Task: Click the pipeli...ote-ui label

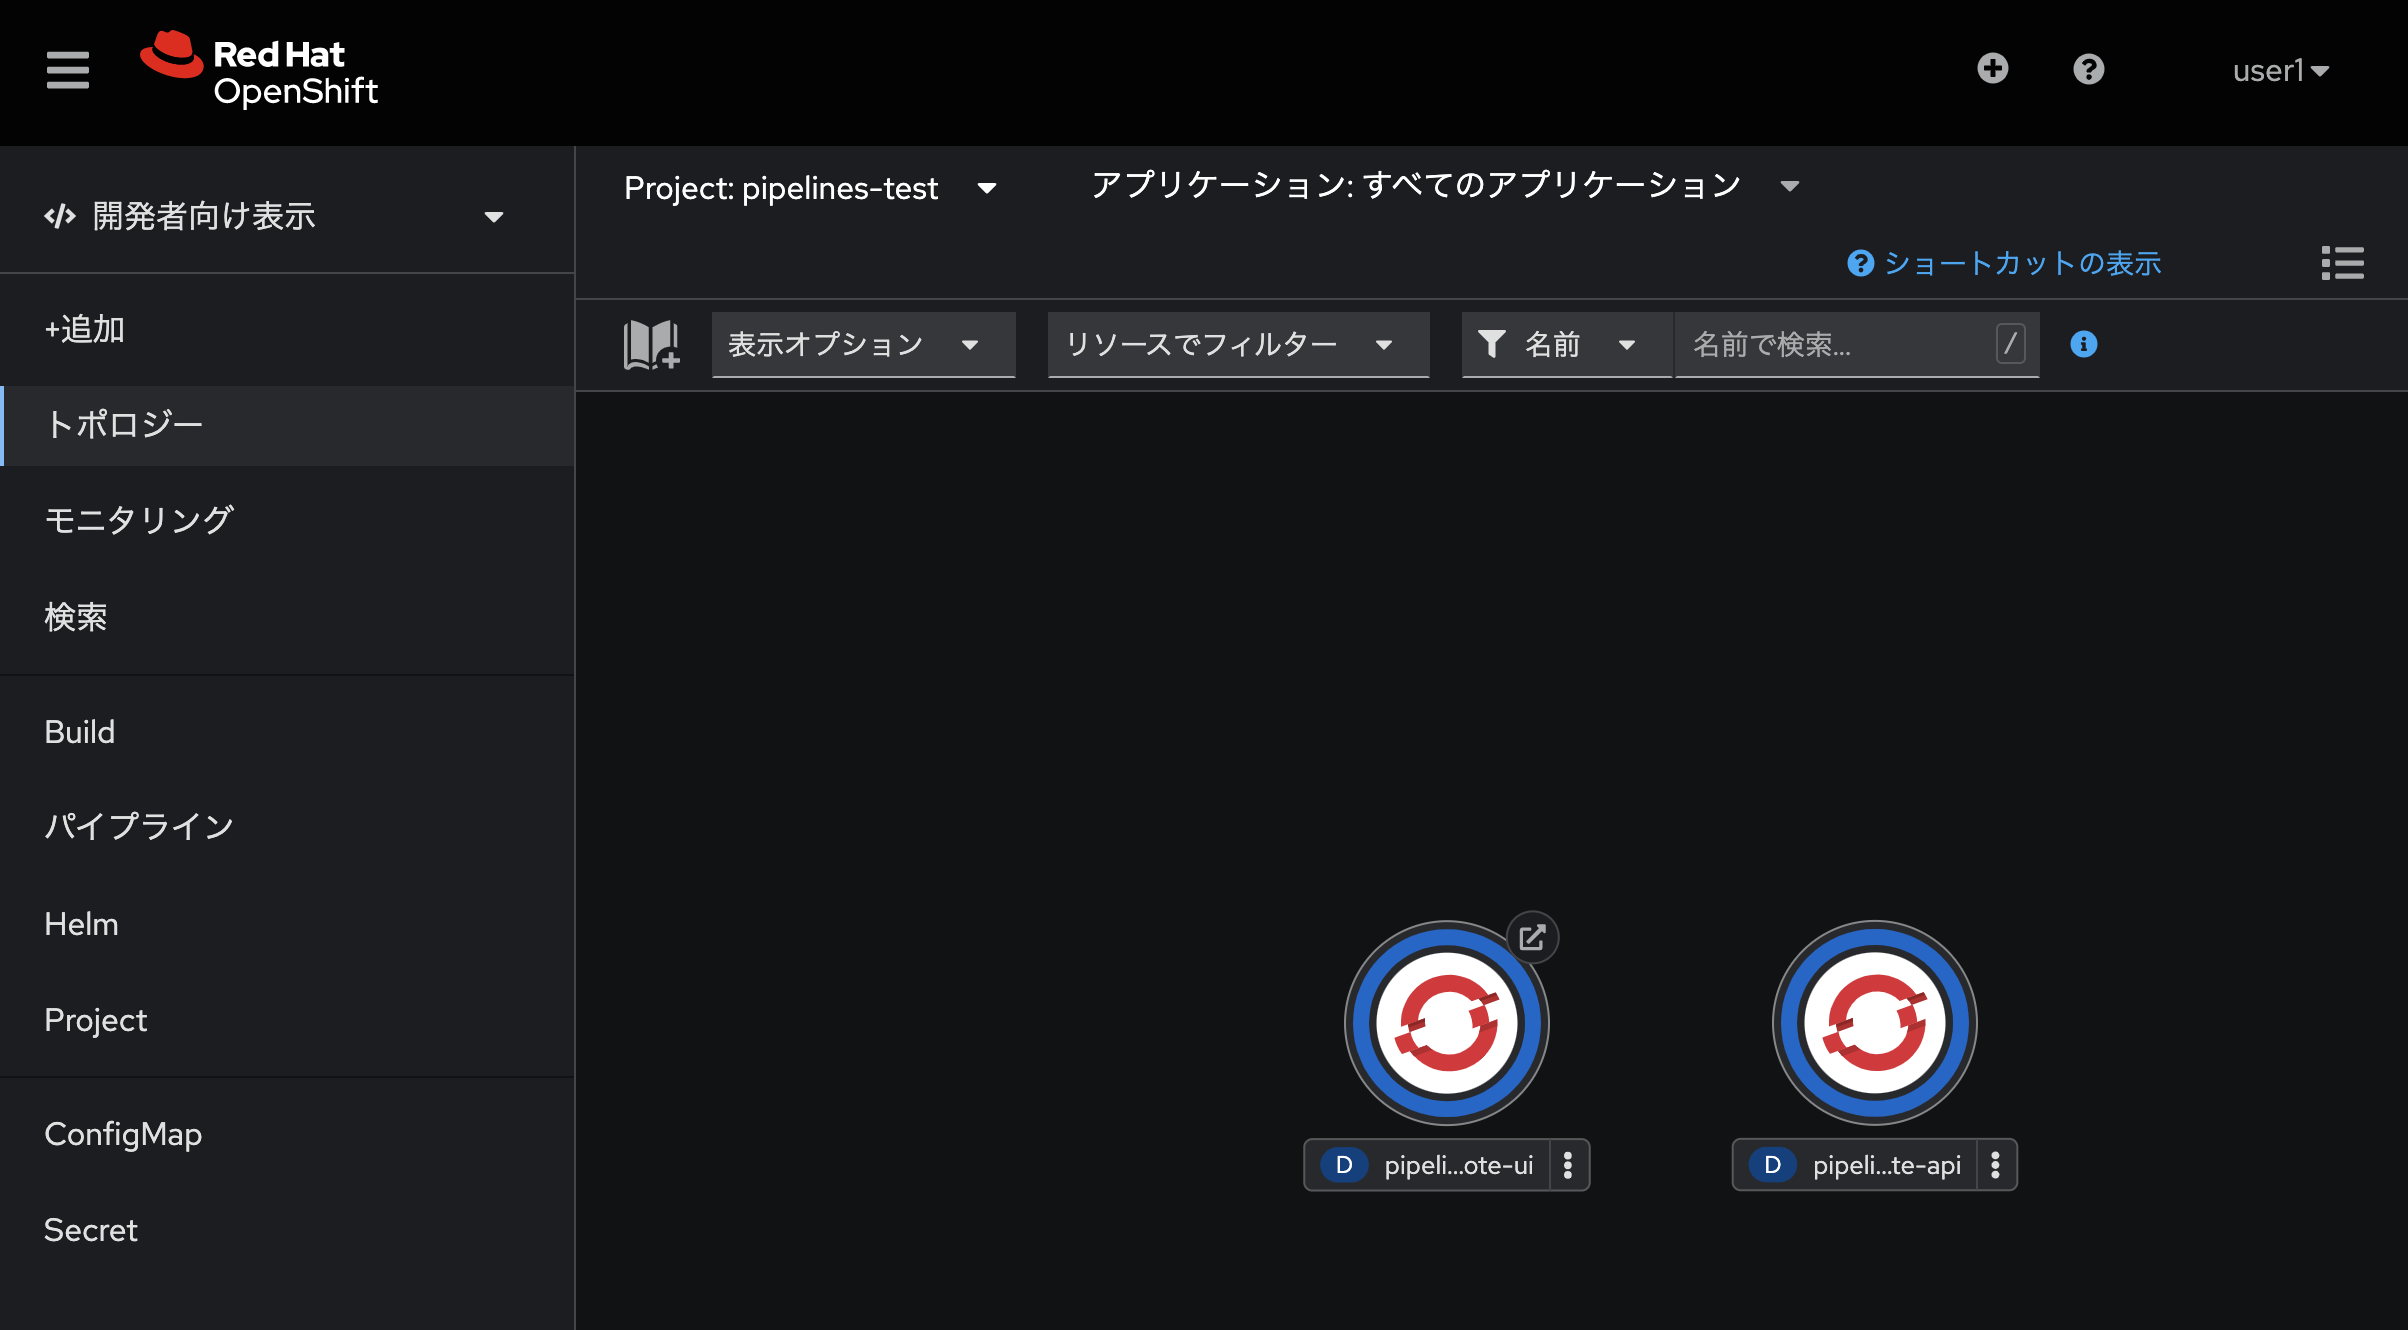Action: (1458, 1165)
